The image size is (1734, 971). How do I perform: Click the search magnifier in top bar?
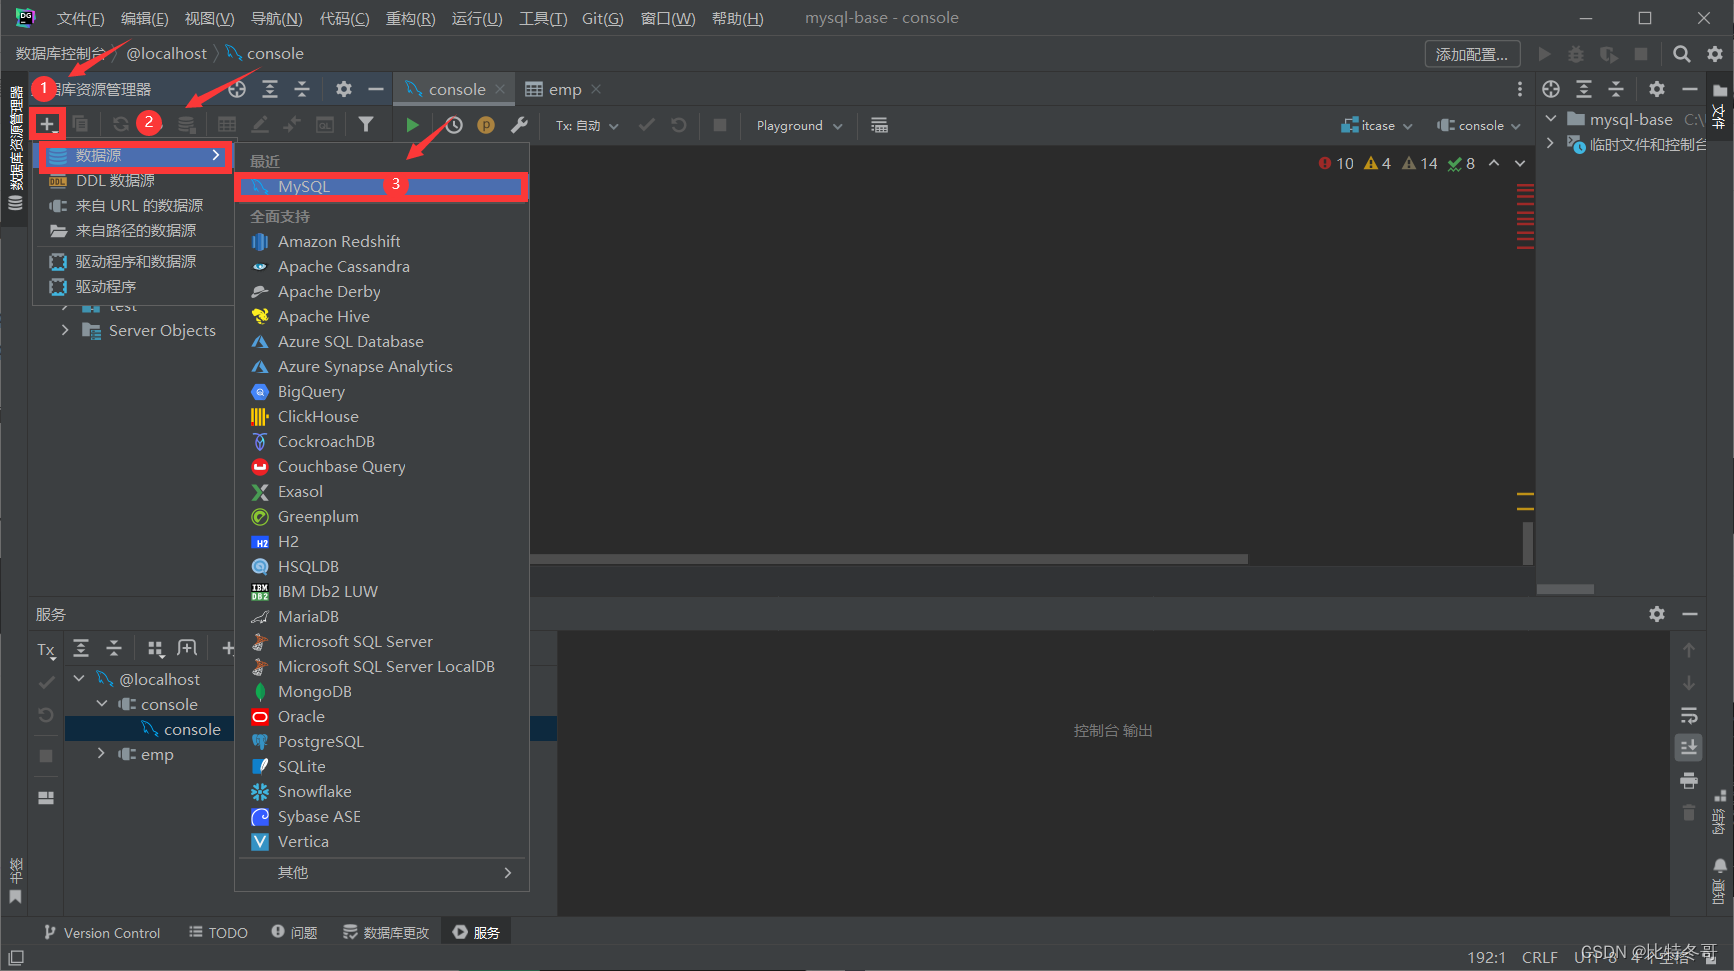pos(1682,54)
